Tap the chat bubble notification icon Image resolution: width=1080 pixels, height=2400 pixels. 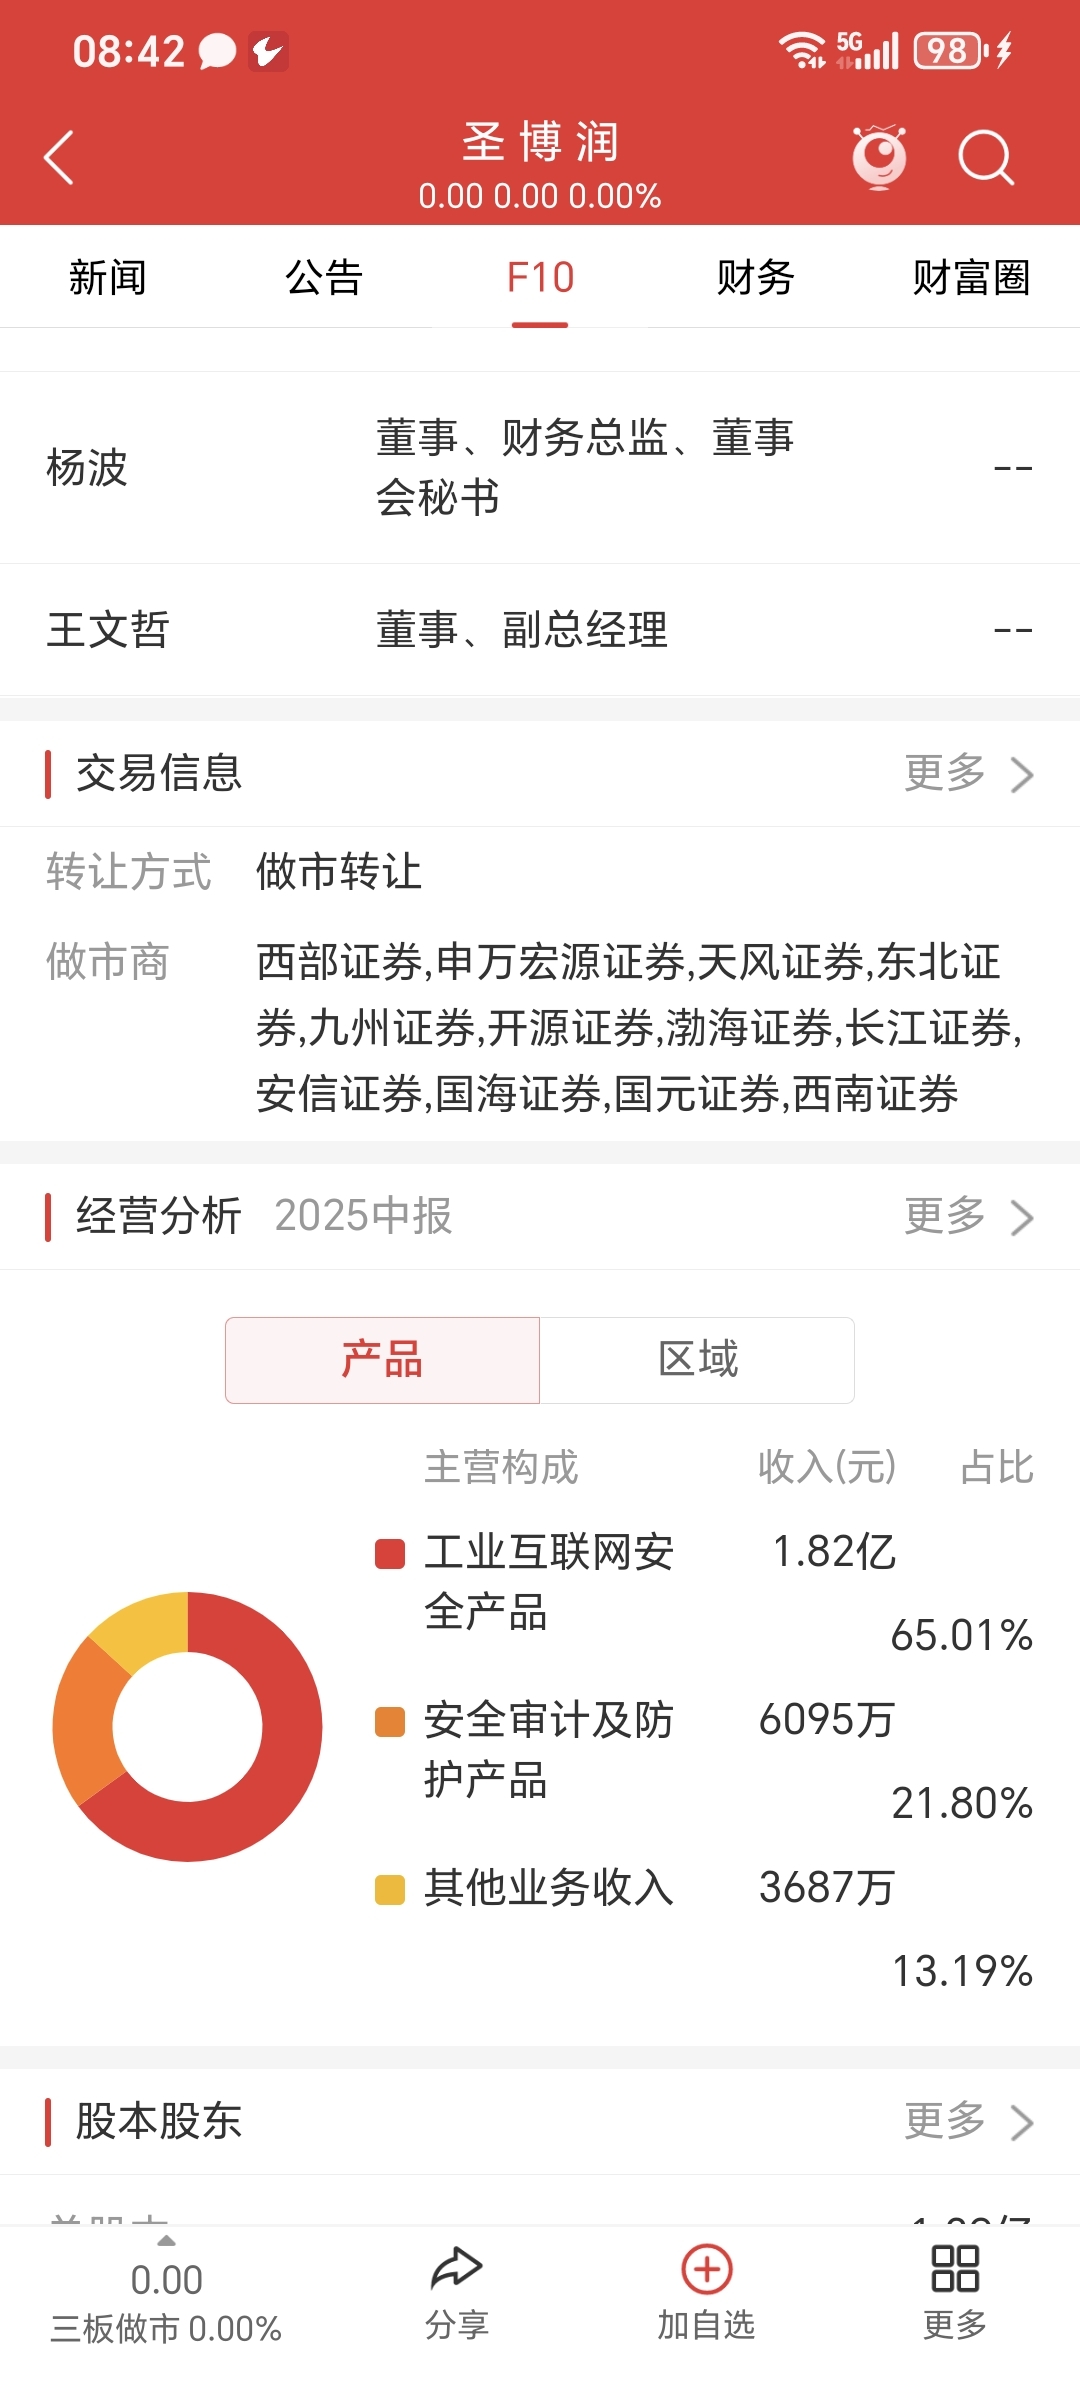[217, 51]
